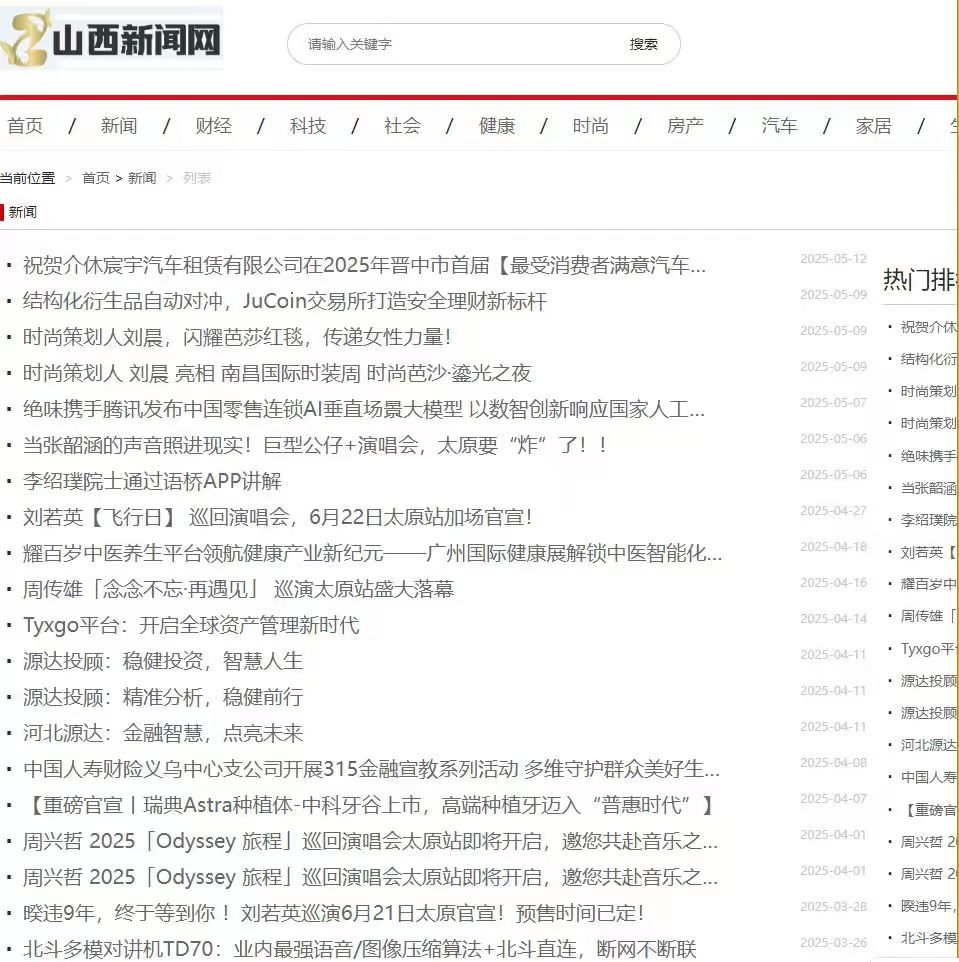The height and width of the screenshot is (962, 959).
Task: Open the 瑞典Astra种植体 dental implant article
Action: (368, 806)
